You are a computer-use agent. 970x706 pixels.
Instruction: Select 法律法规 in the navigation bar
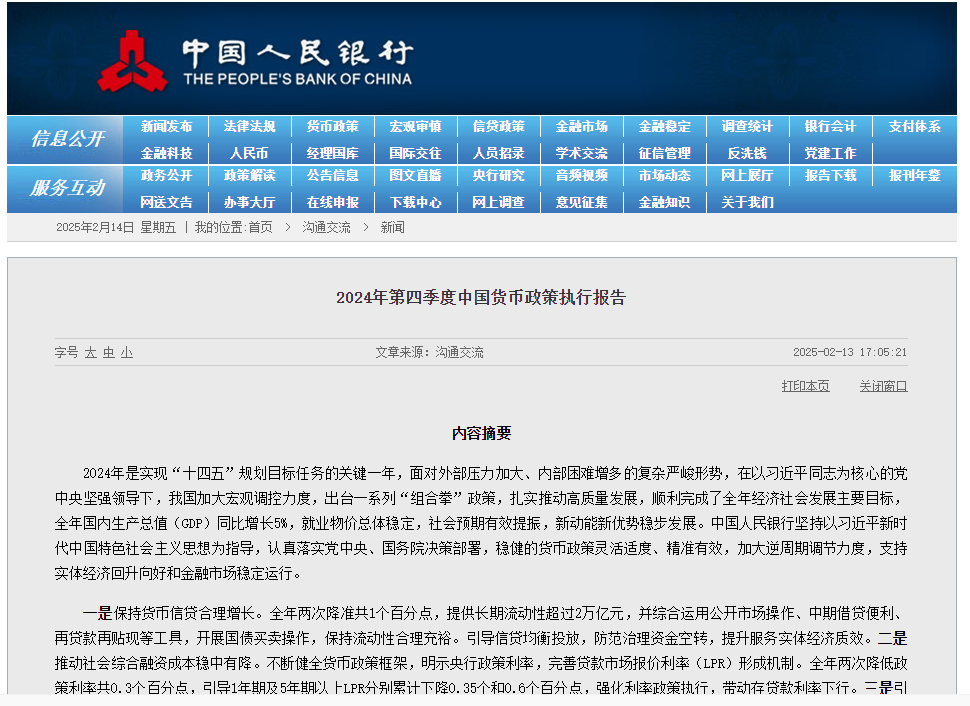click(x=249, y=127)
